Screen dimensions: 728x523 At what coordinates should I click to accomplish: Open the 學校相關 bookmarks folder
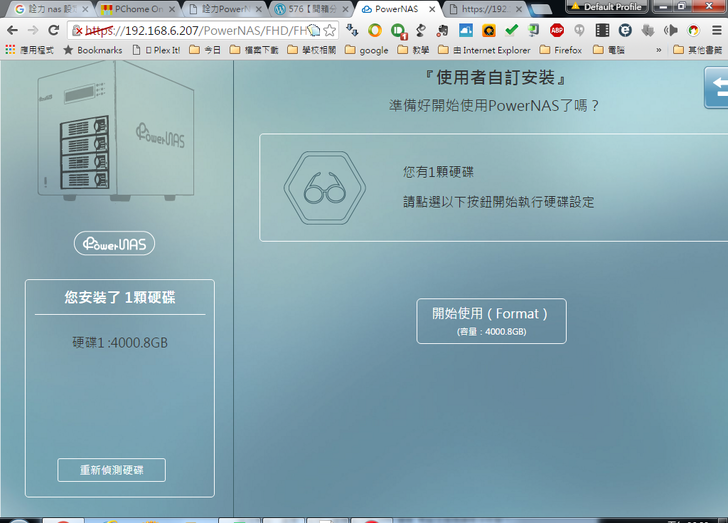pos(312,50)
